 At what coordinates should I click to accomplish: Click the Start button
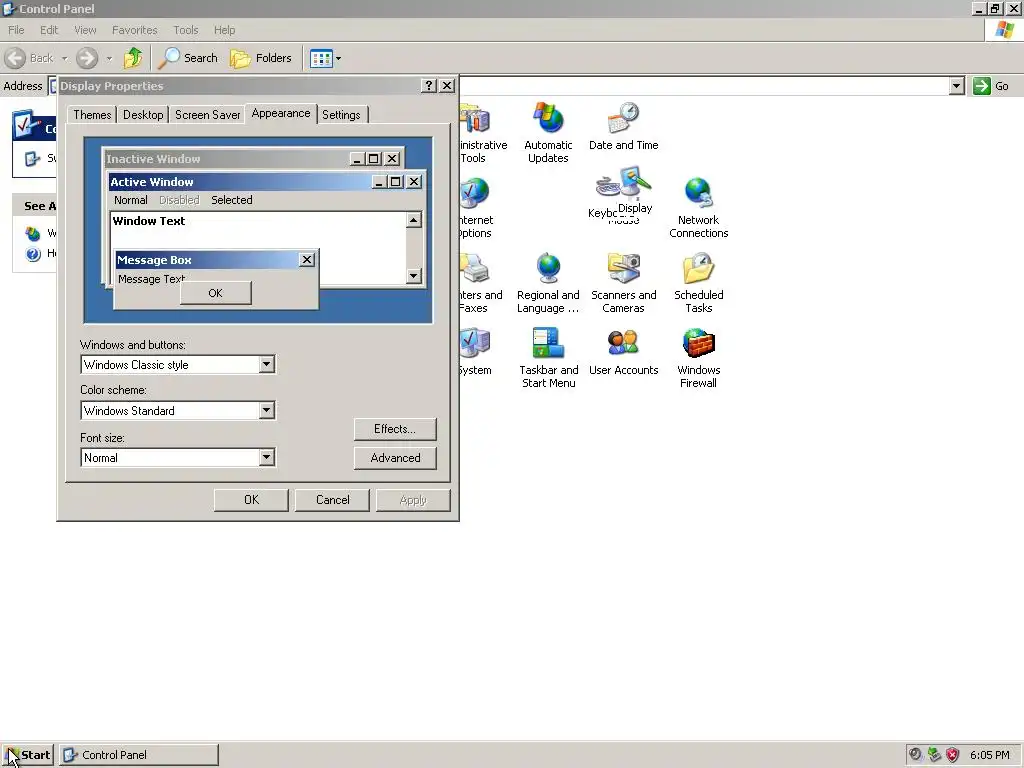pos(27,755)
